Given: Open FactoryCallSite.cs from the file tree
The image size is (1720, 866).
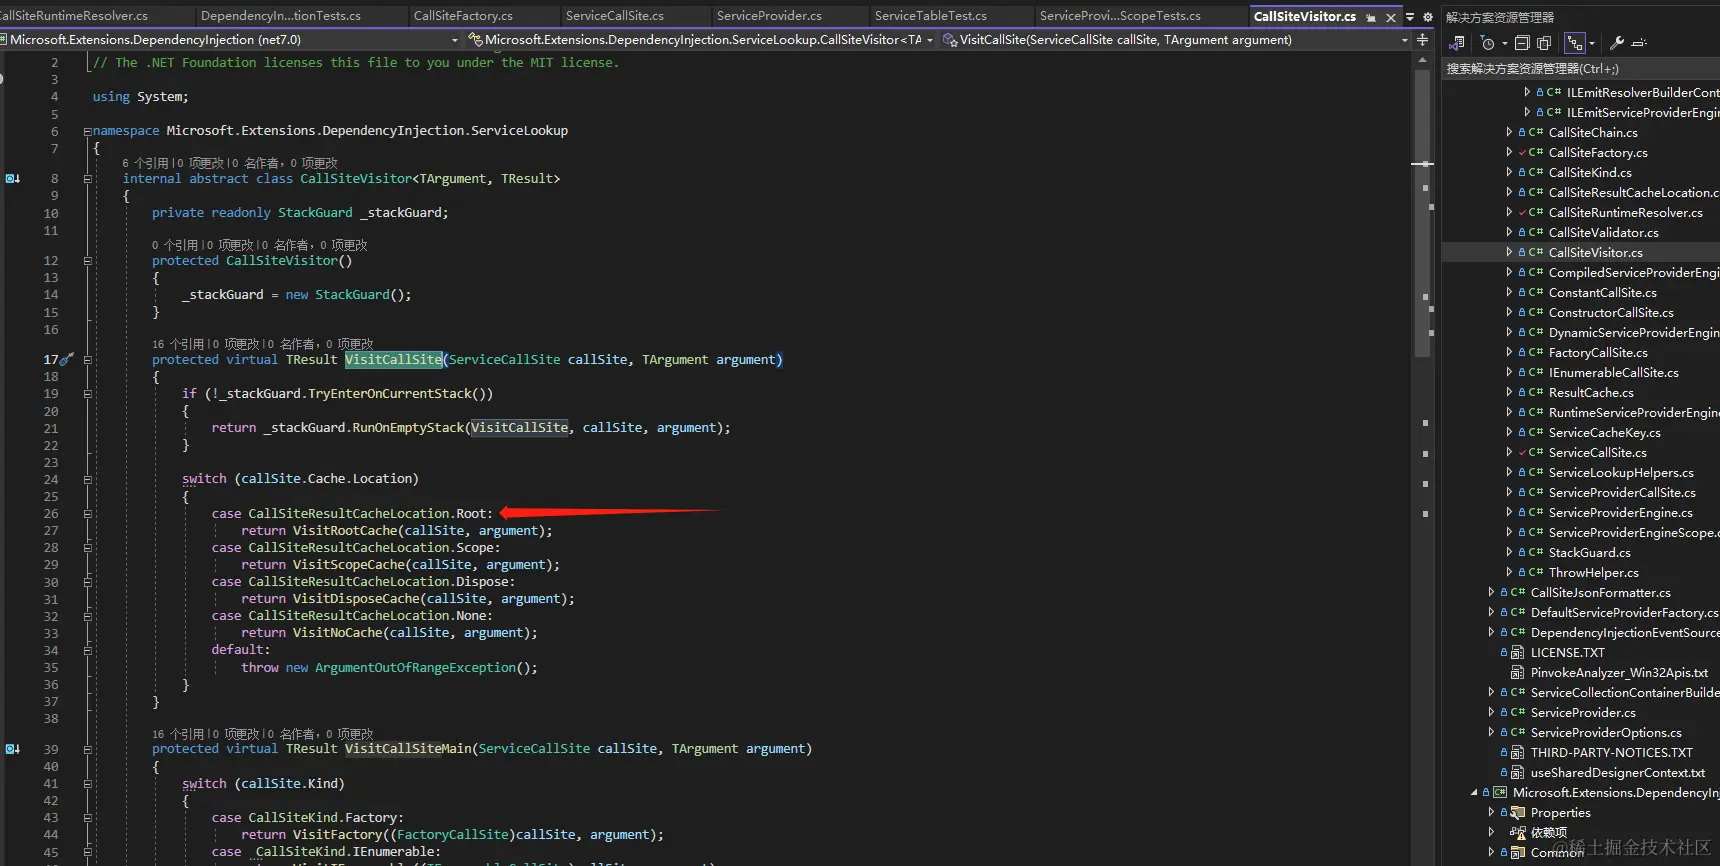Looking at the screenshot, I should tap(1598, 352).
